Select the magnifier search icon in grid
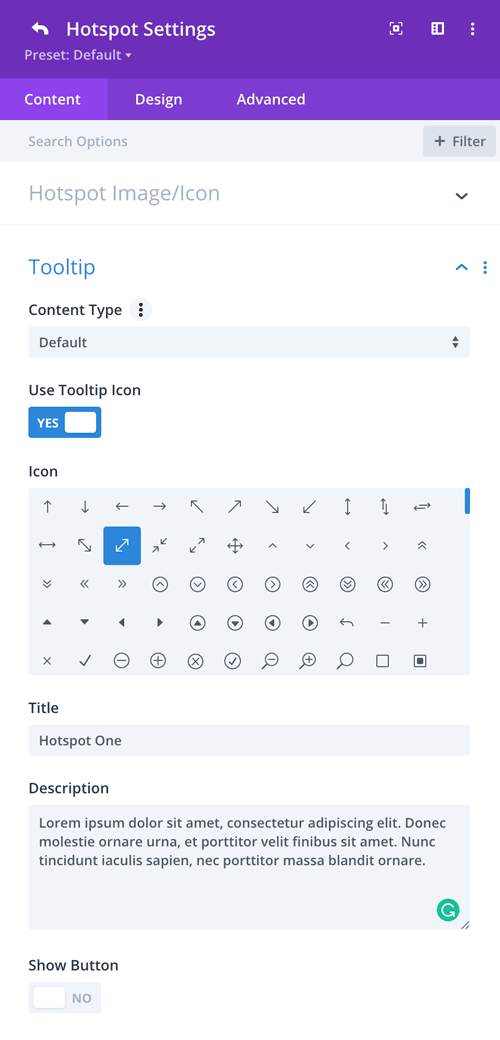This screenshot has height=1040, width=500. (x=345, y=661)
